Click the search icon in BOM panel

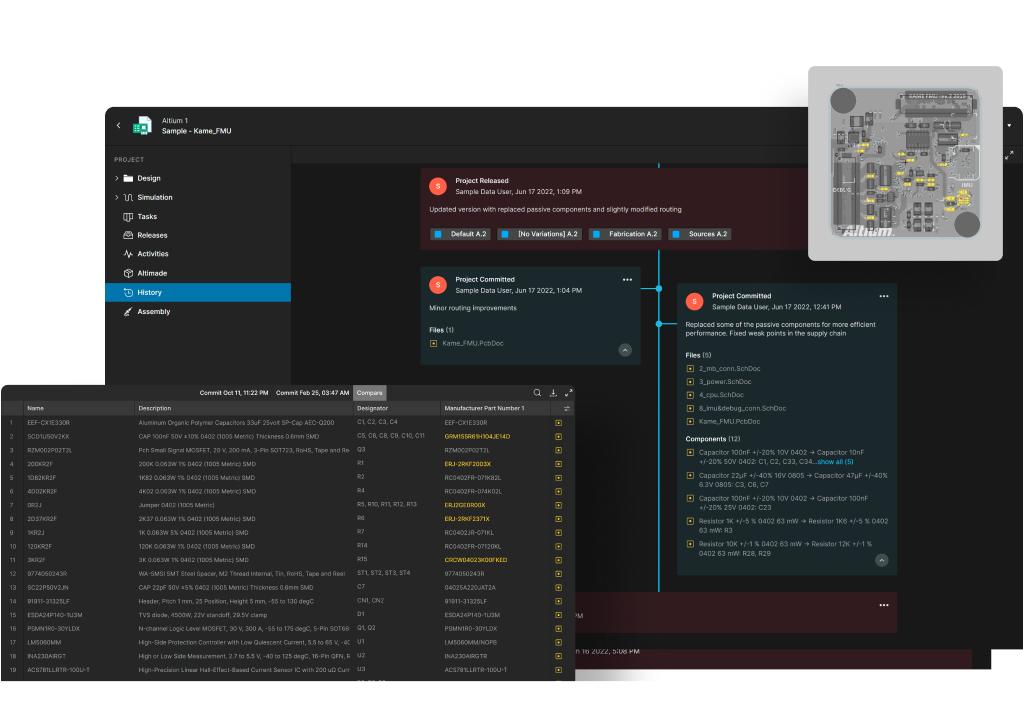click(537, 393)
